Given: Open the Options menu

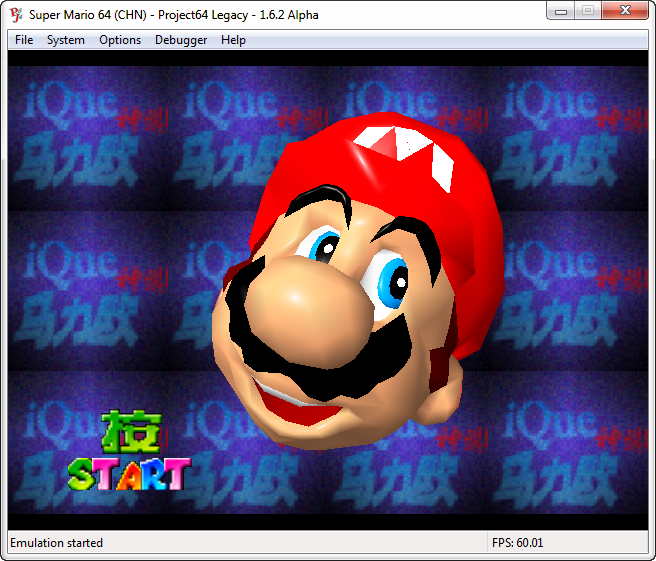Looking at the screenshot, I should point(120,40).
